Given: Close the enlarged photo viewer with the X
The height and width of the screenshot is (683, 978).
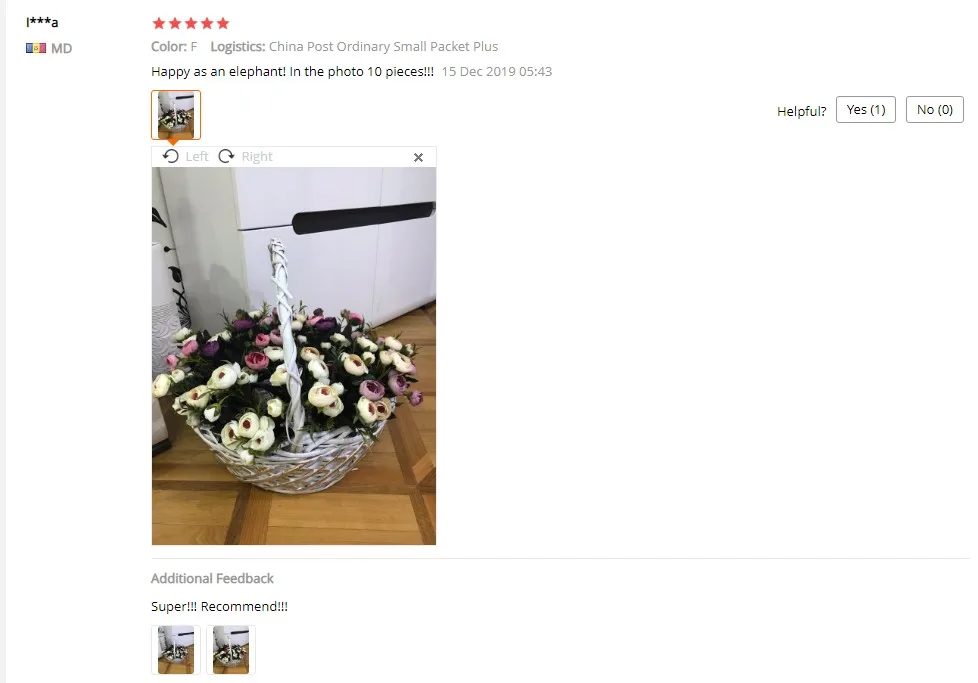Looking at the screenshot, I should click(419, 157).
